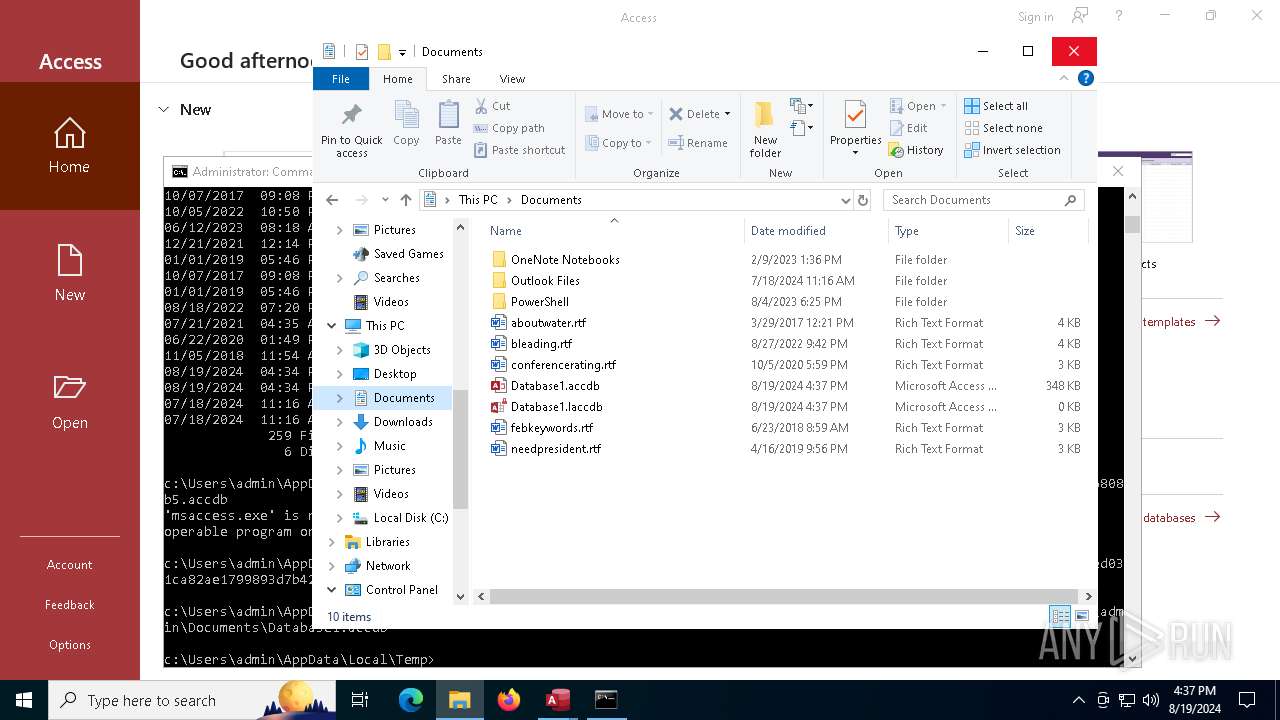
Task: Click the Search Documents field
Action: [983, 200]
